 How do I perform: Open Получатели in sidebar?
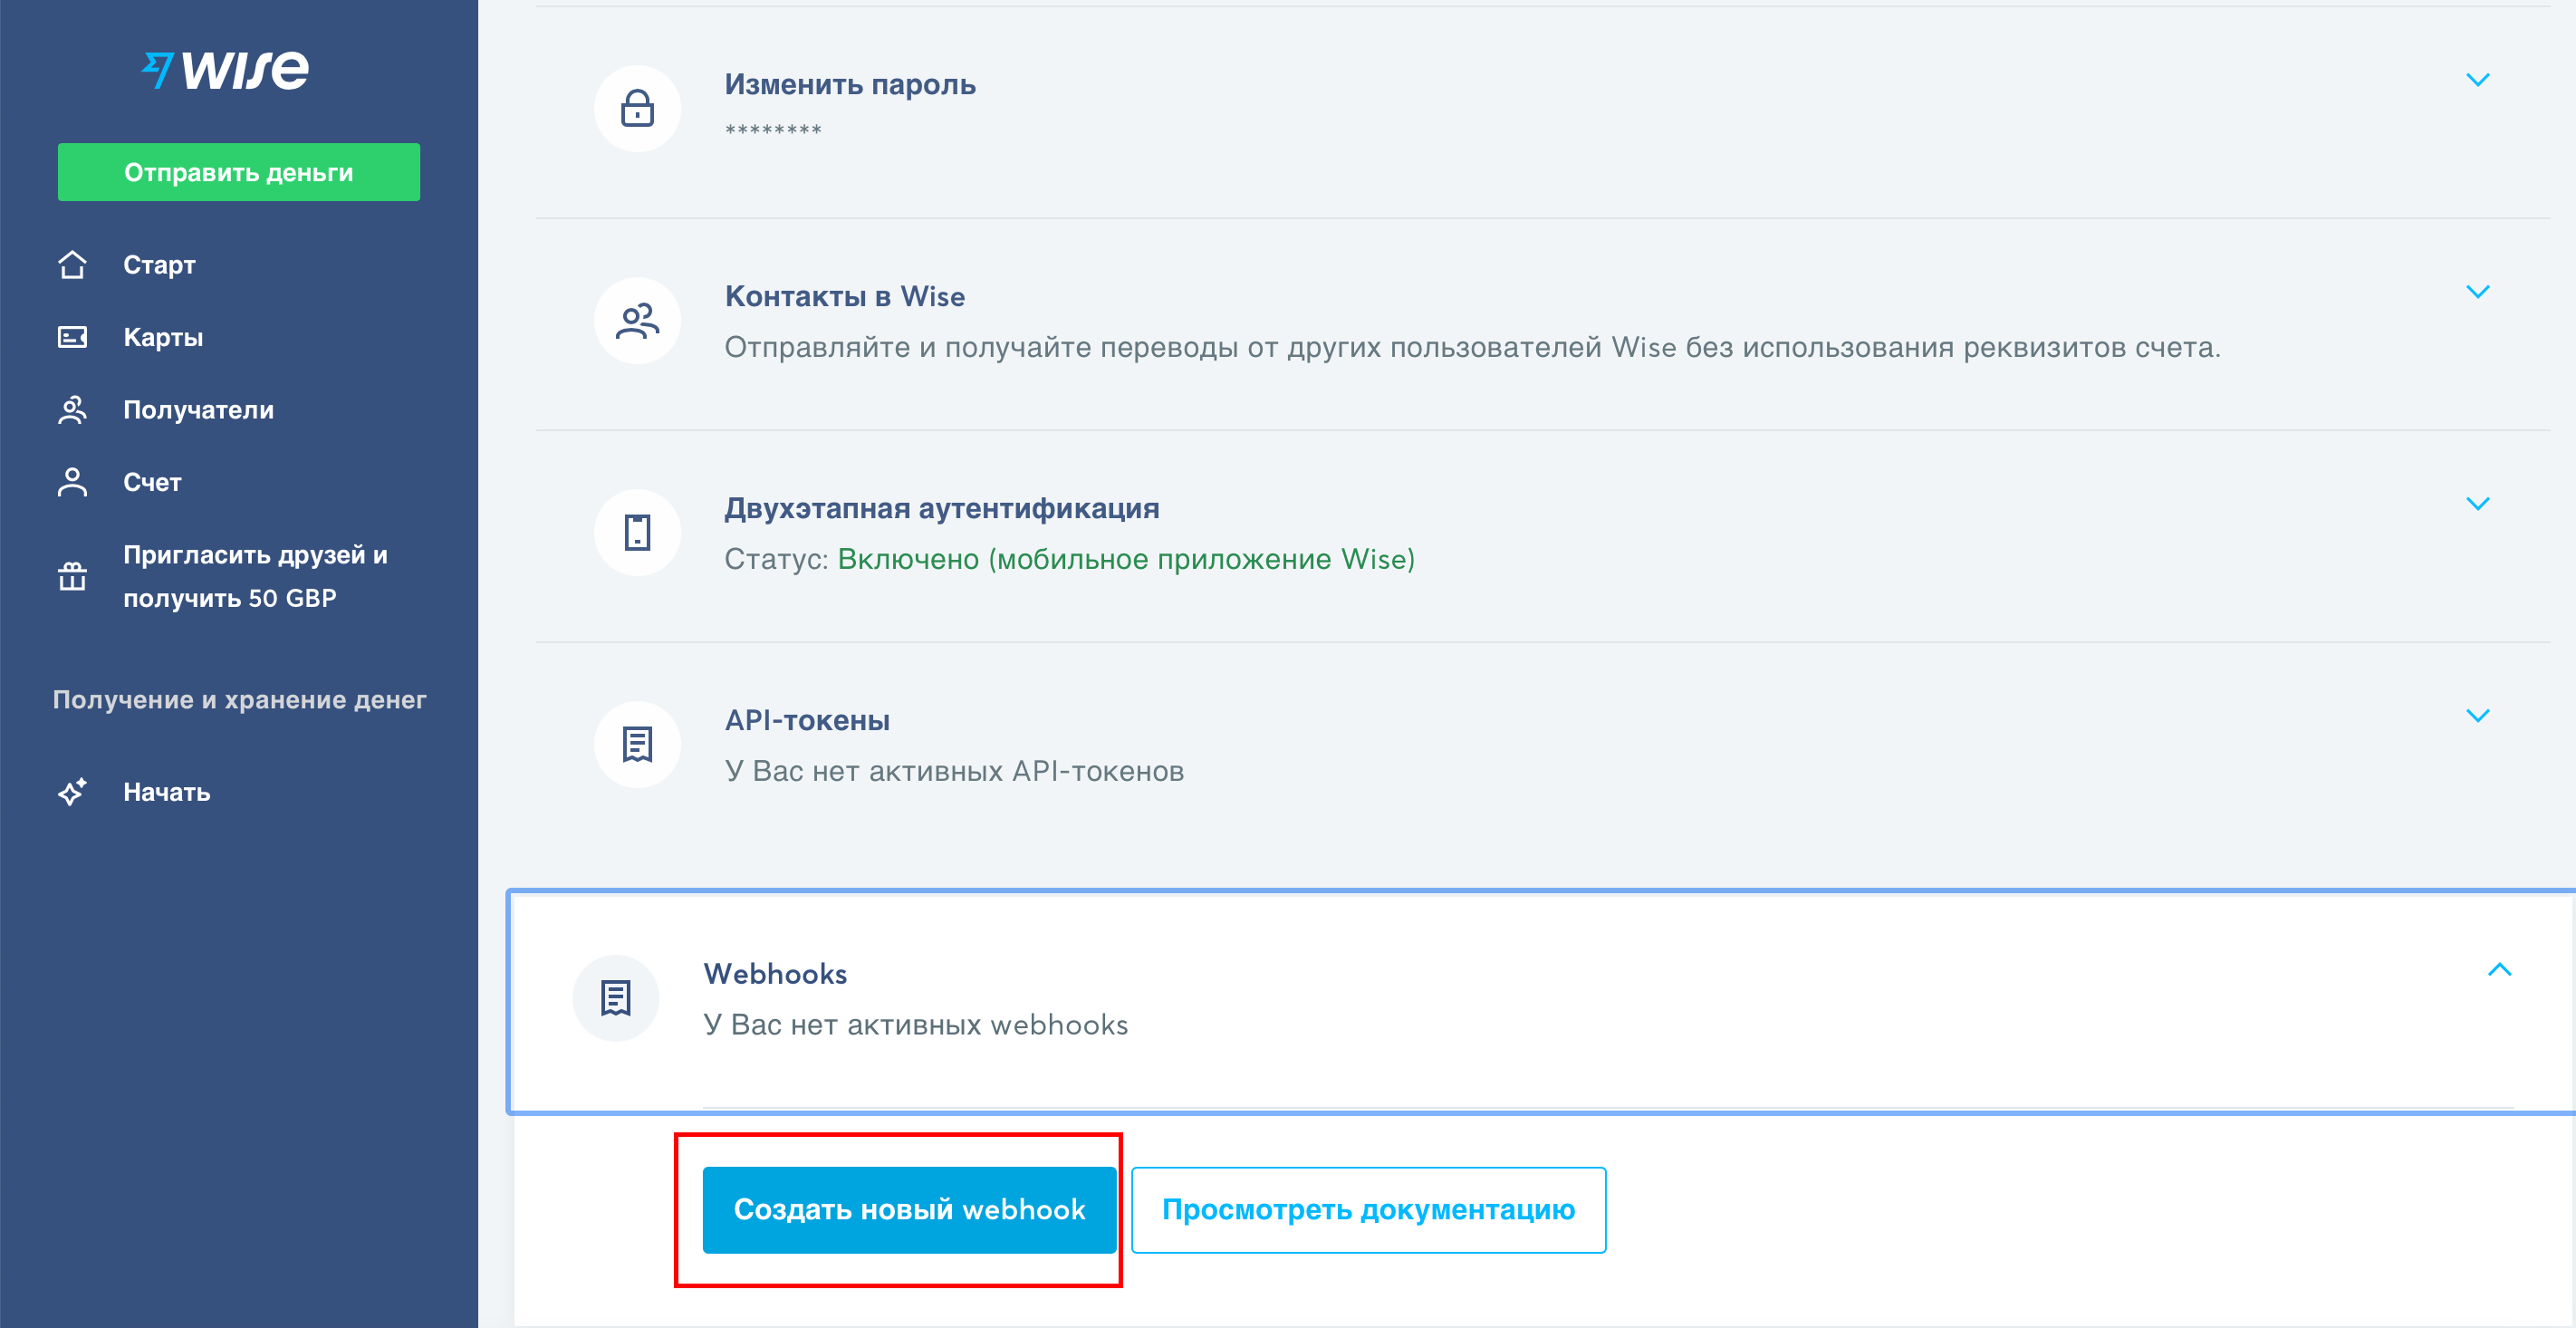tap(198, 410)
